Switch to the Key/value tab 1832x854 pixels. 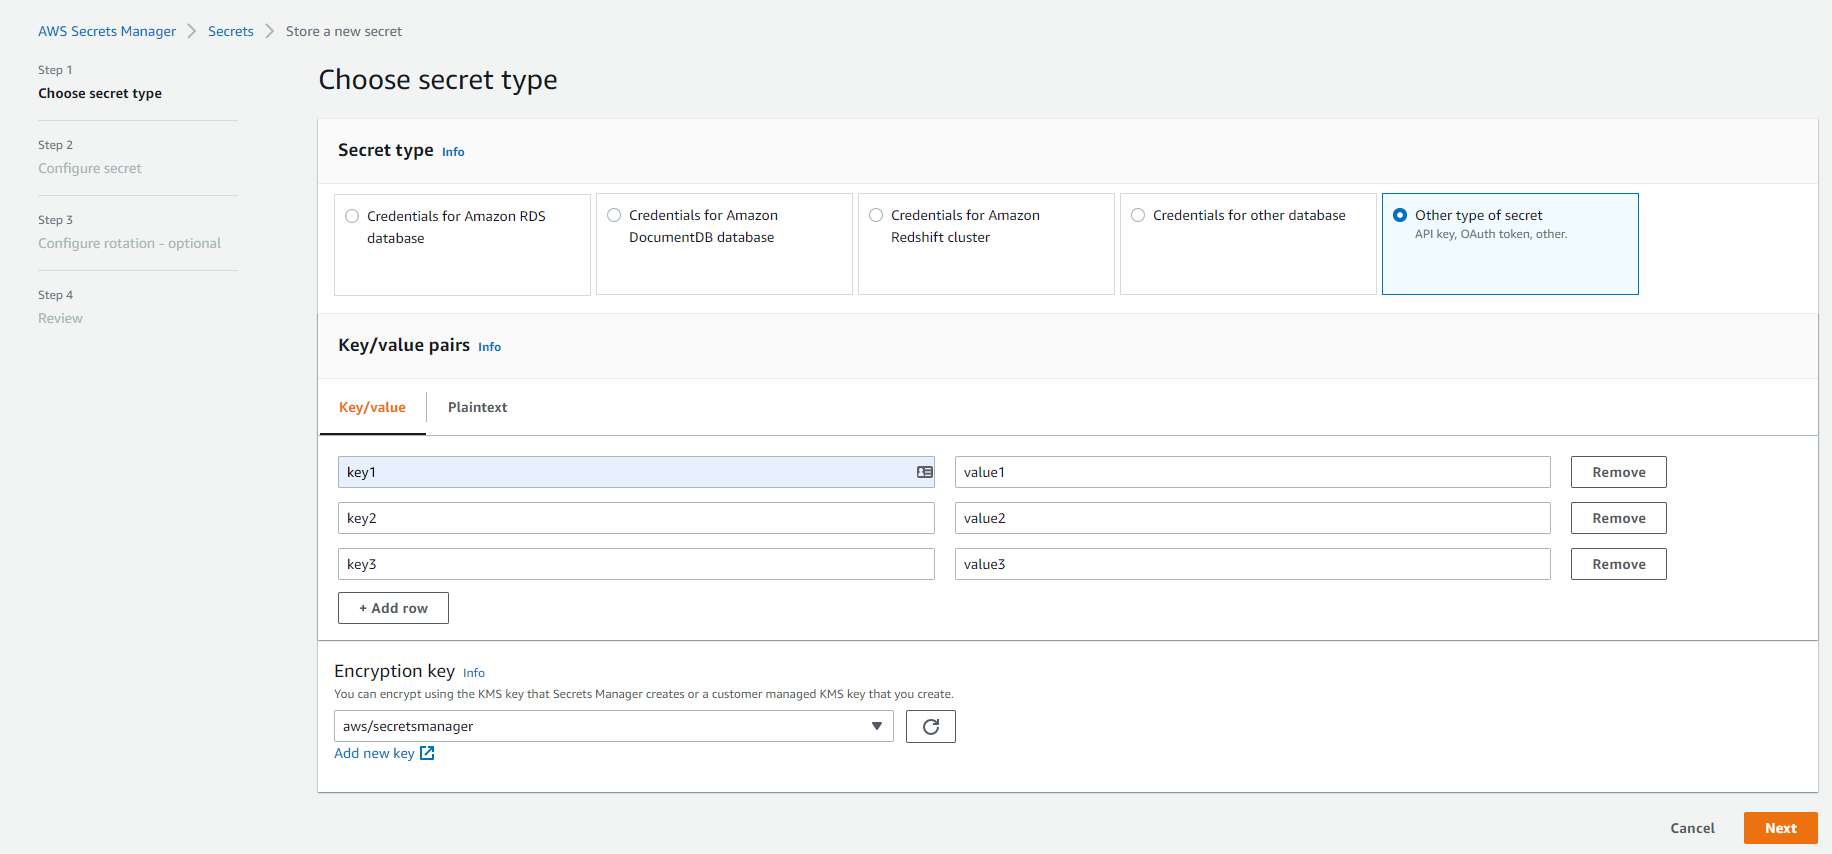pos(372,408)
